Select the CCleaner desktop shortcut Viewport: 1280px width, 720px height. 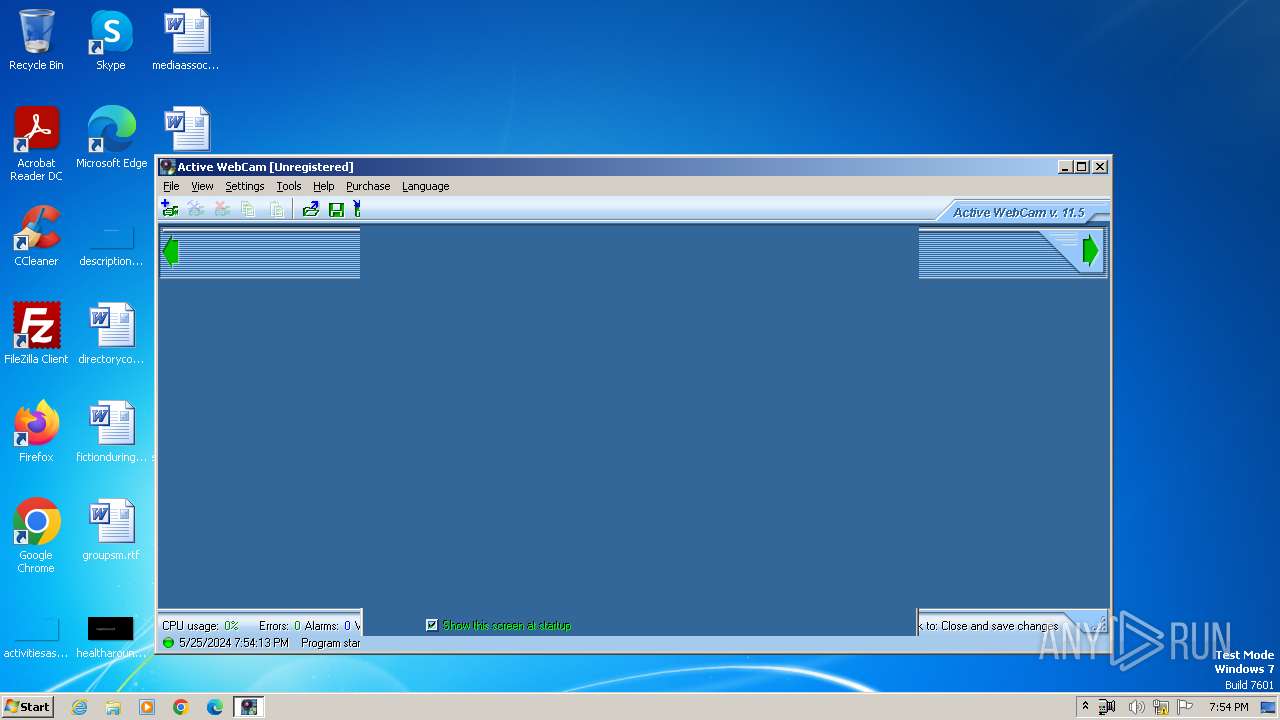(36, 236)
